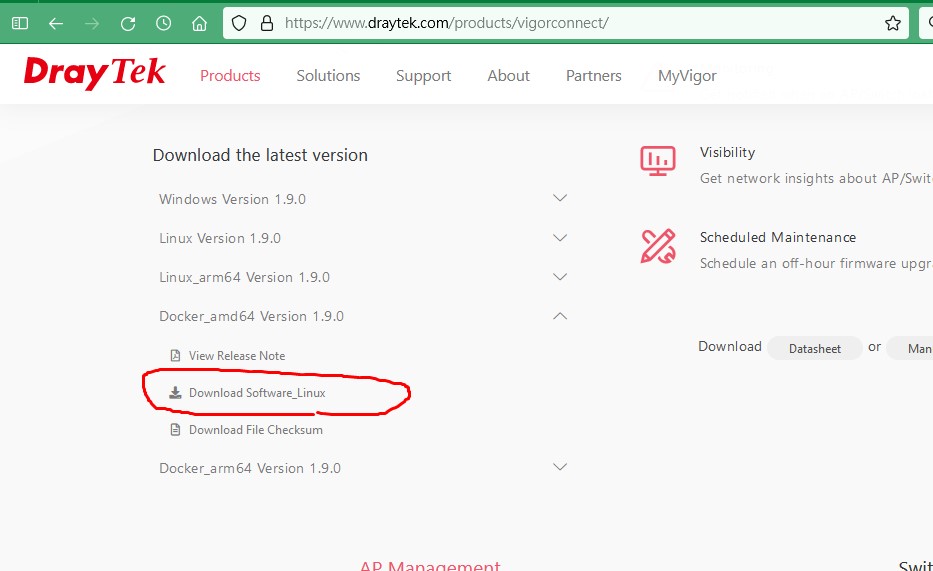Click Download Software_Linux link
Image resolution: width=933 pixels, height=571 pixels.
pos(256,393)
